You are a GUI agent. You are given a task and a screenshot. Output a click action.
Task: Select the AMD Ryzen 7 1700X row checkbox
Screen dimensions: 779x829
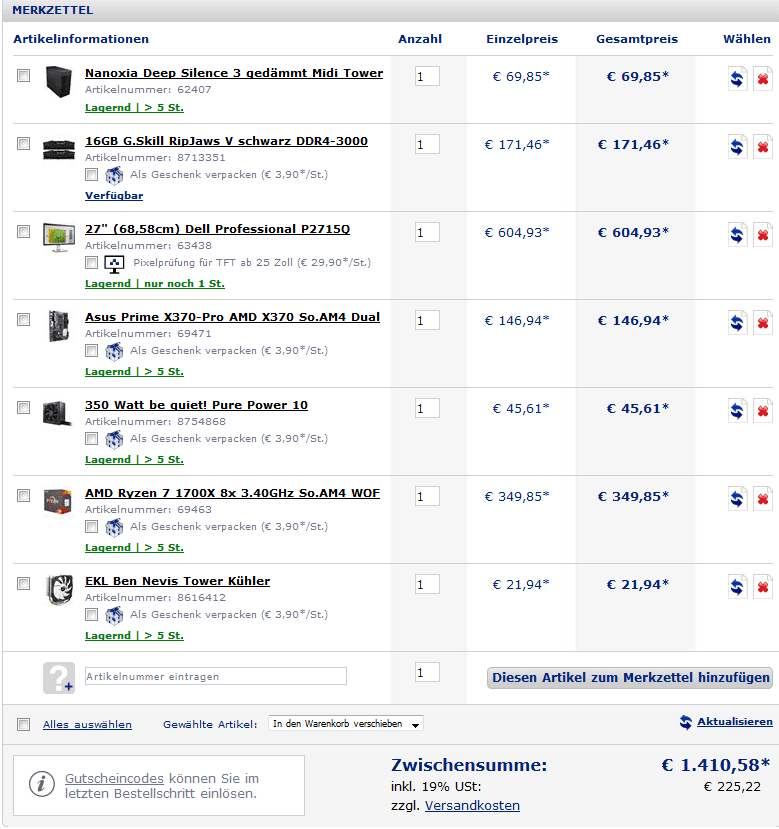point(23,495)
